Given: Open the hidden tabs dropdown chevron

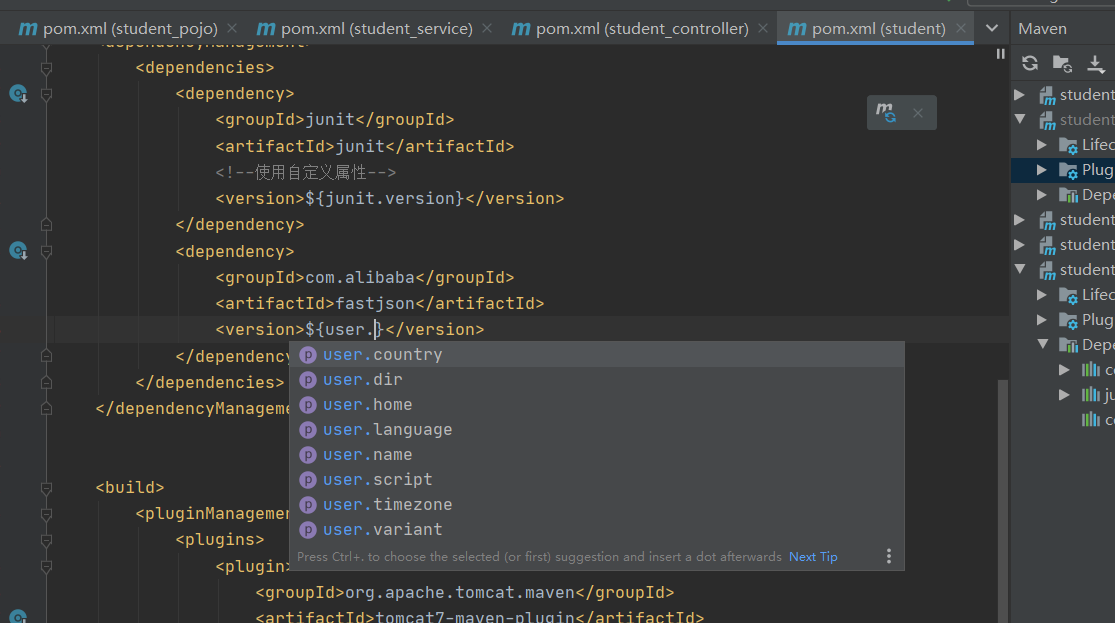Looking at the screenshot, I should pos(991,28).
